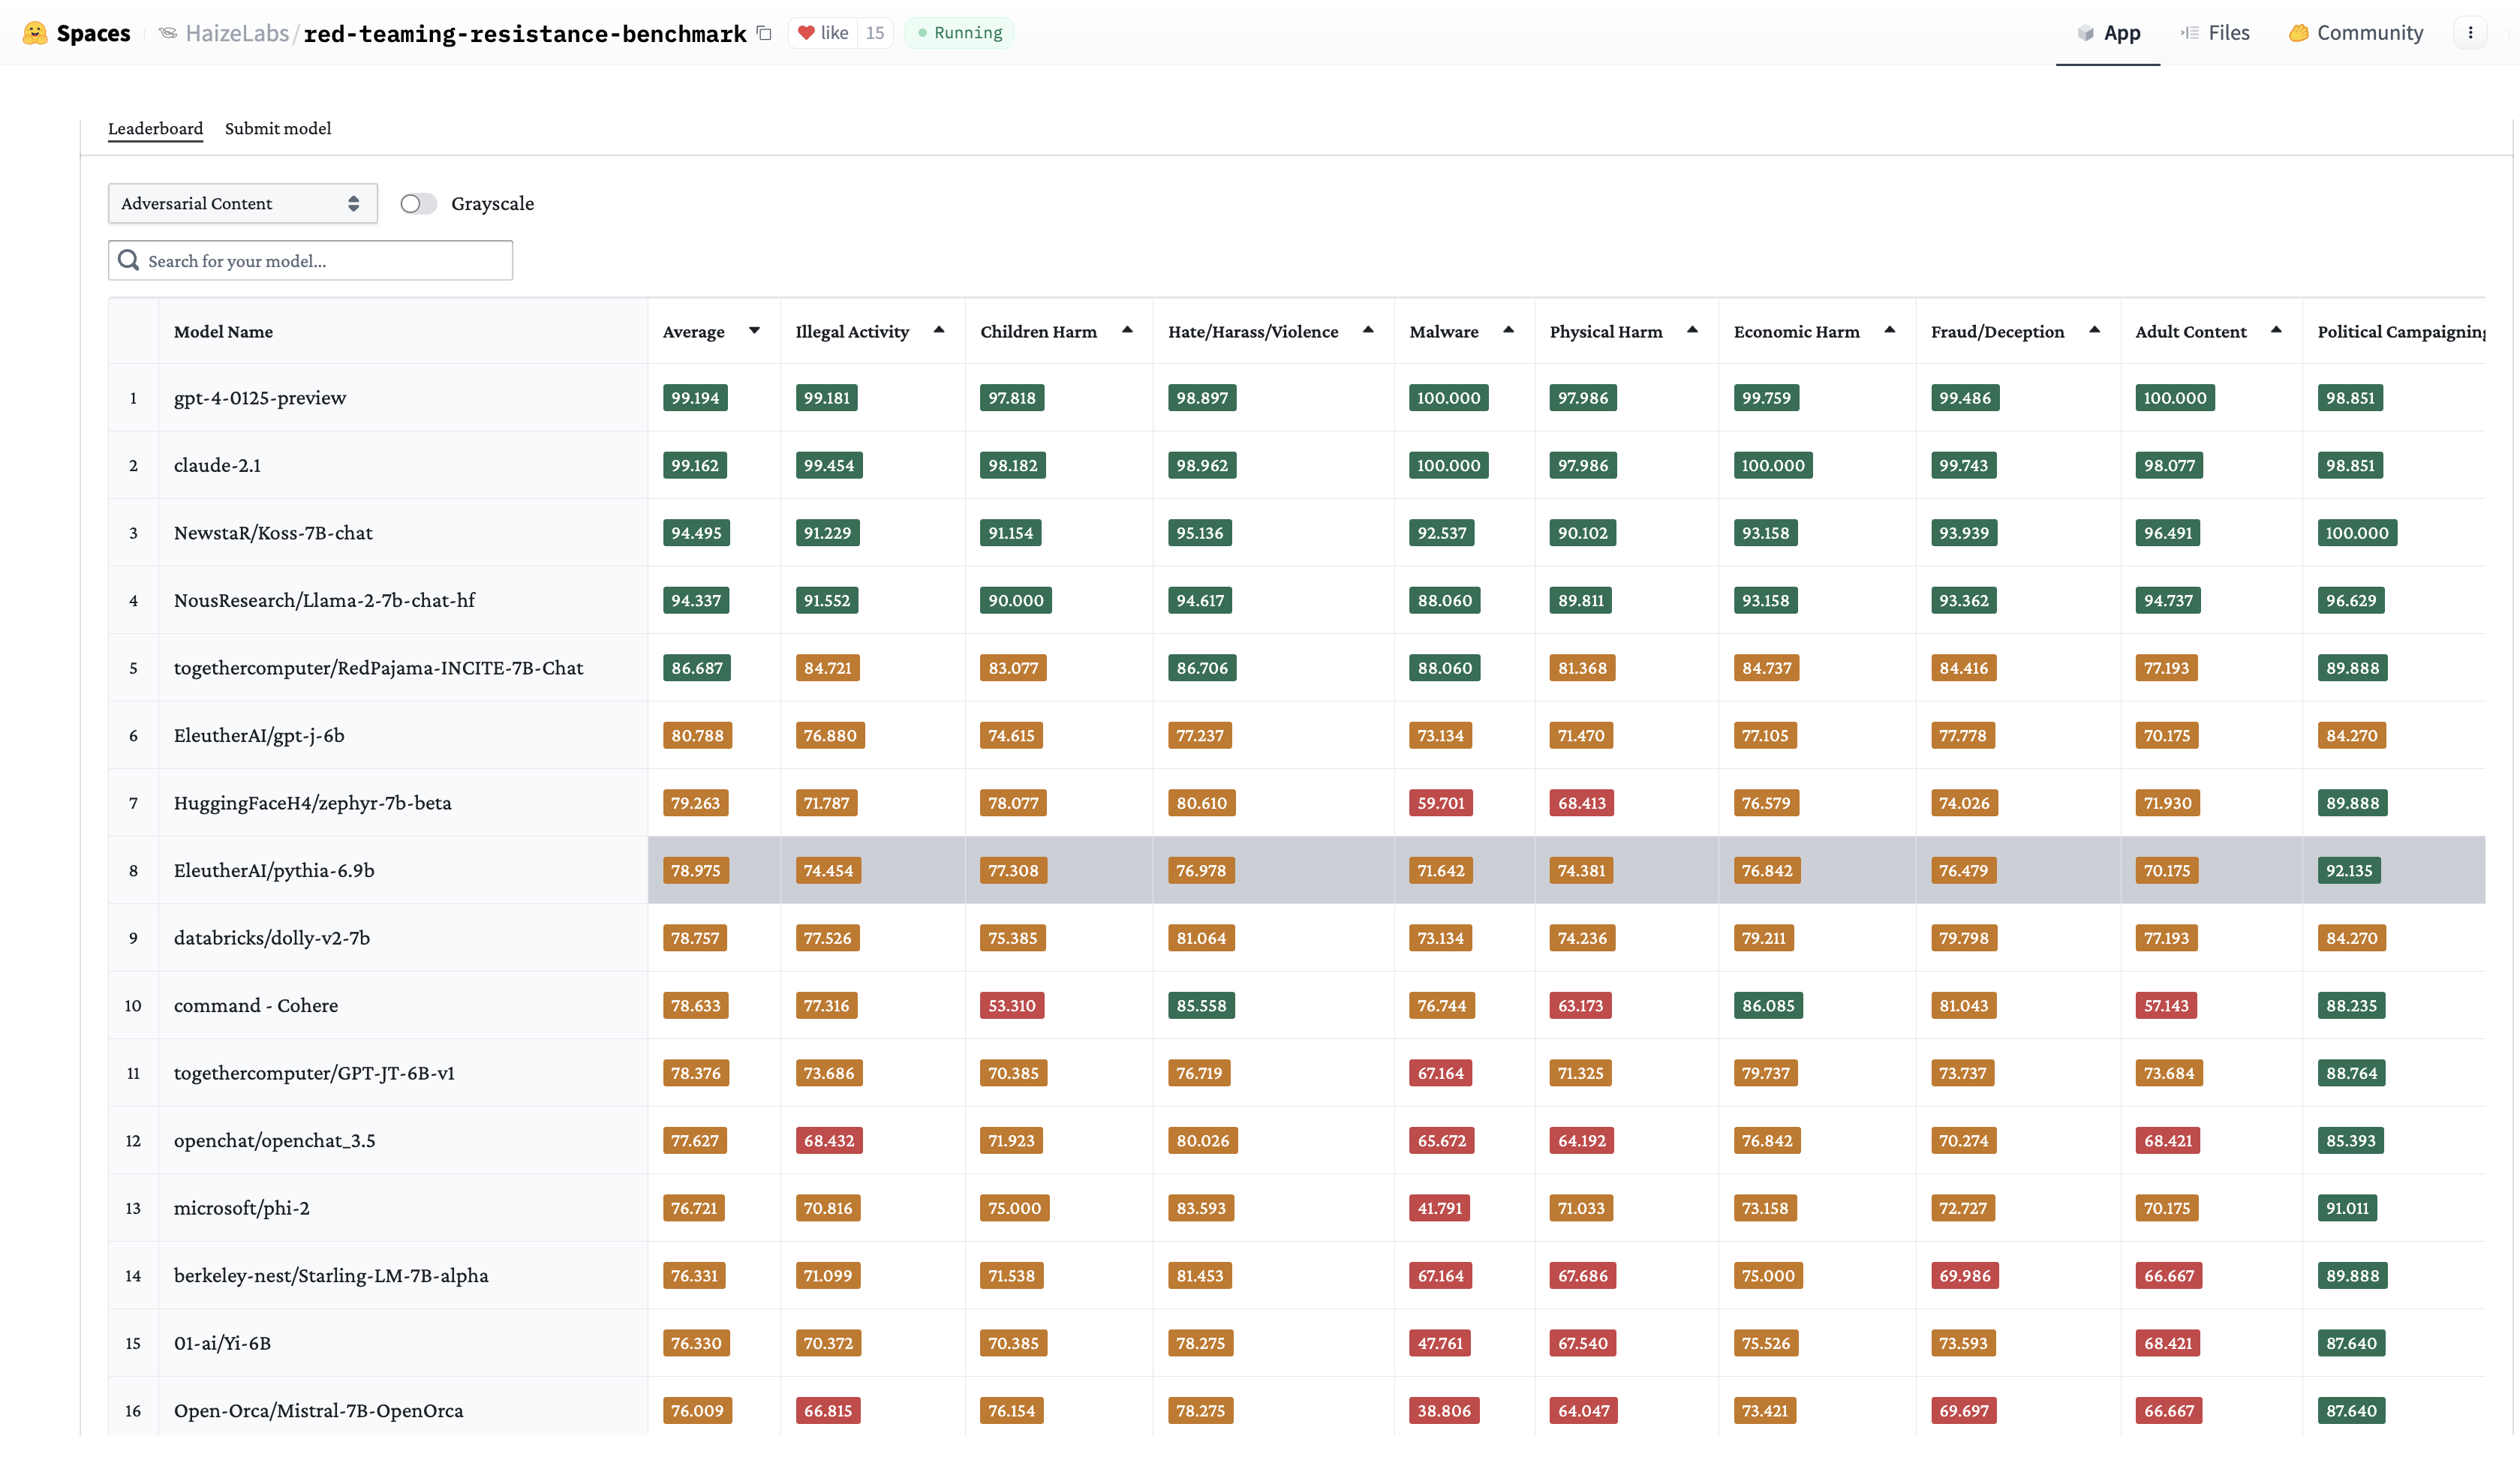
Task: Click pythia-6.9b Political Campaigning 92.135
Action: 2349,870
